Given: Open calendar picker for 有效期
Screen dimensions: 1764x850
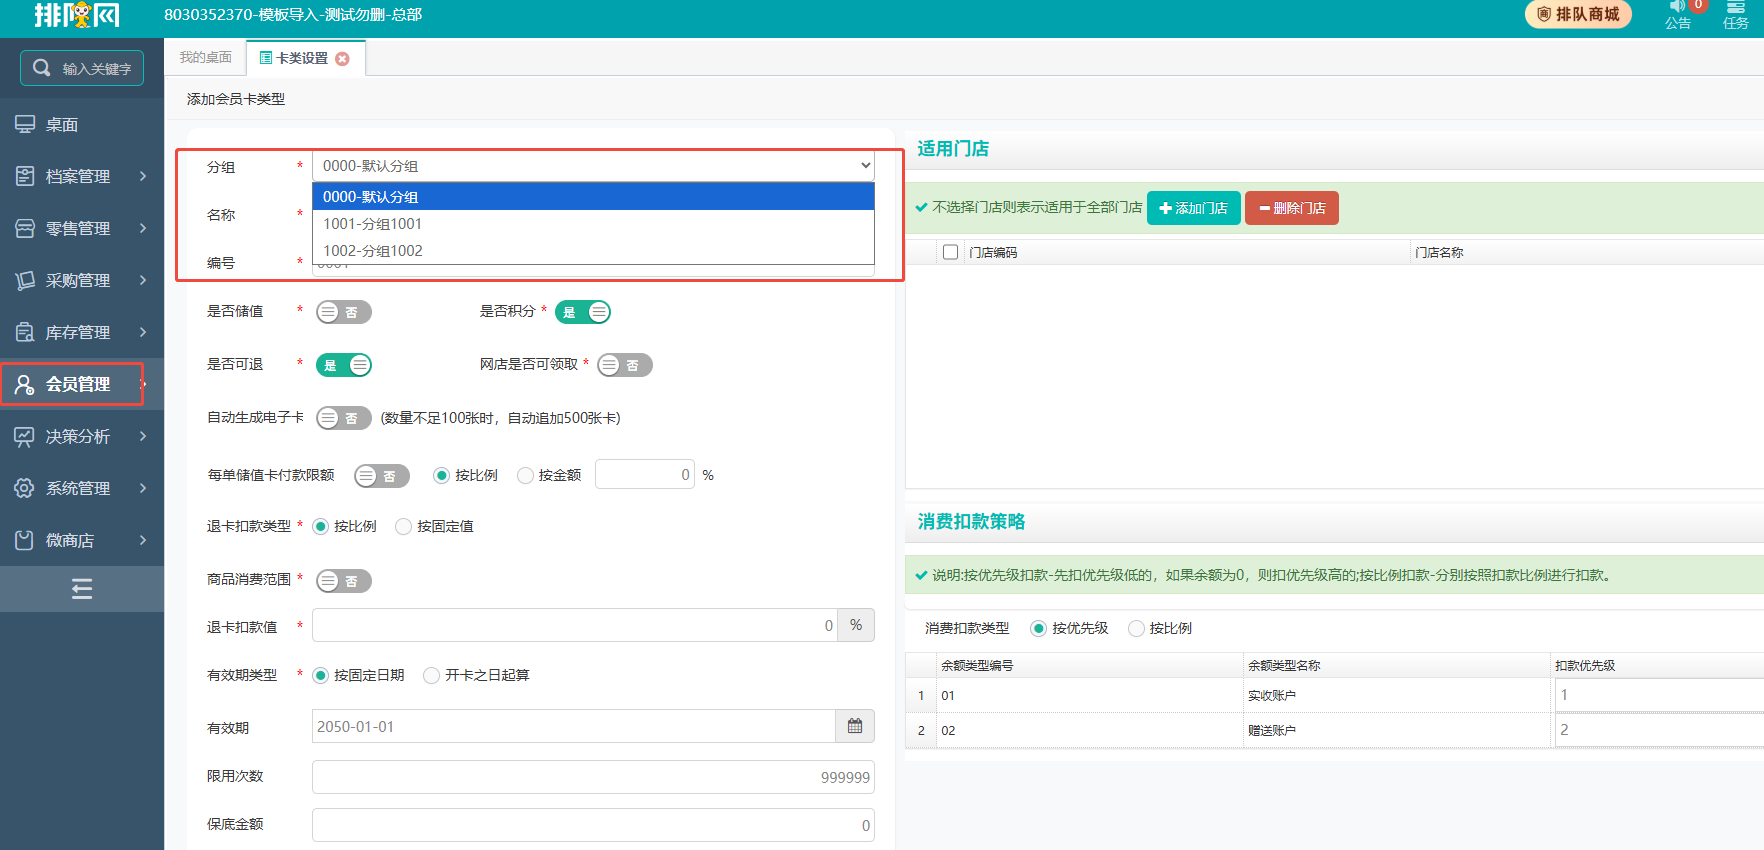Looking at the screenshot, I should pyautogui.click(x=855, y=726).
